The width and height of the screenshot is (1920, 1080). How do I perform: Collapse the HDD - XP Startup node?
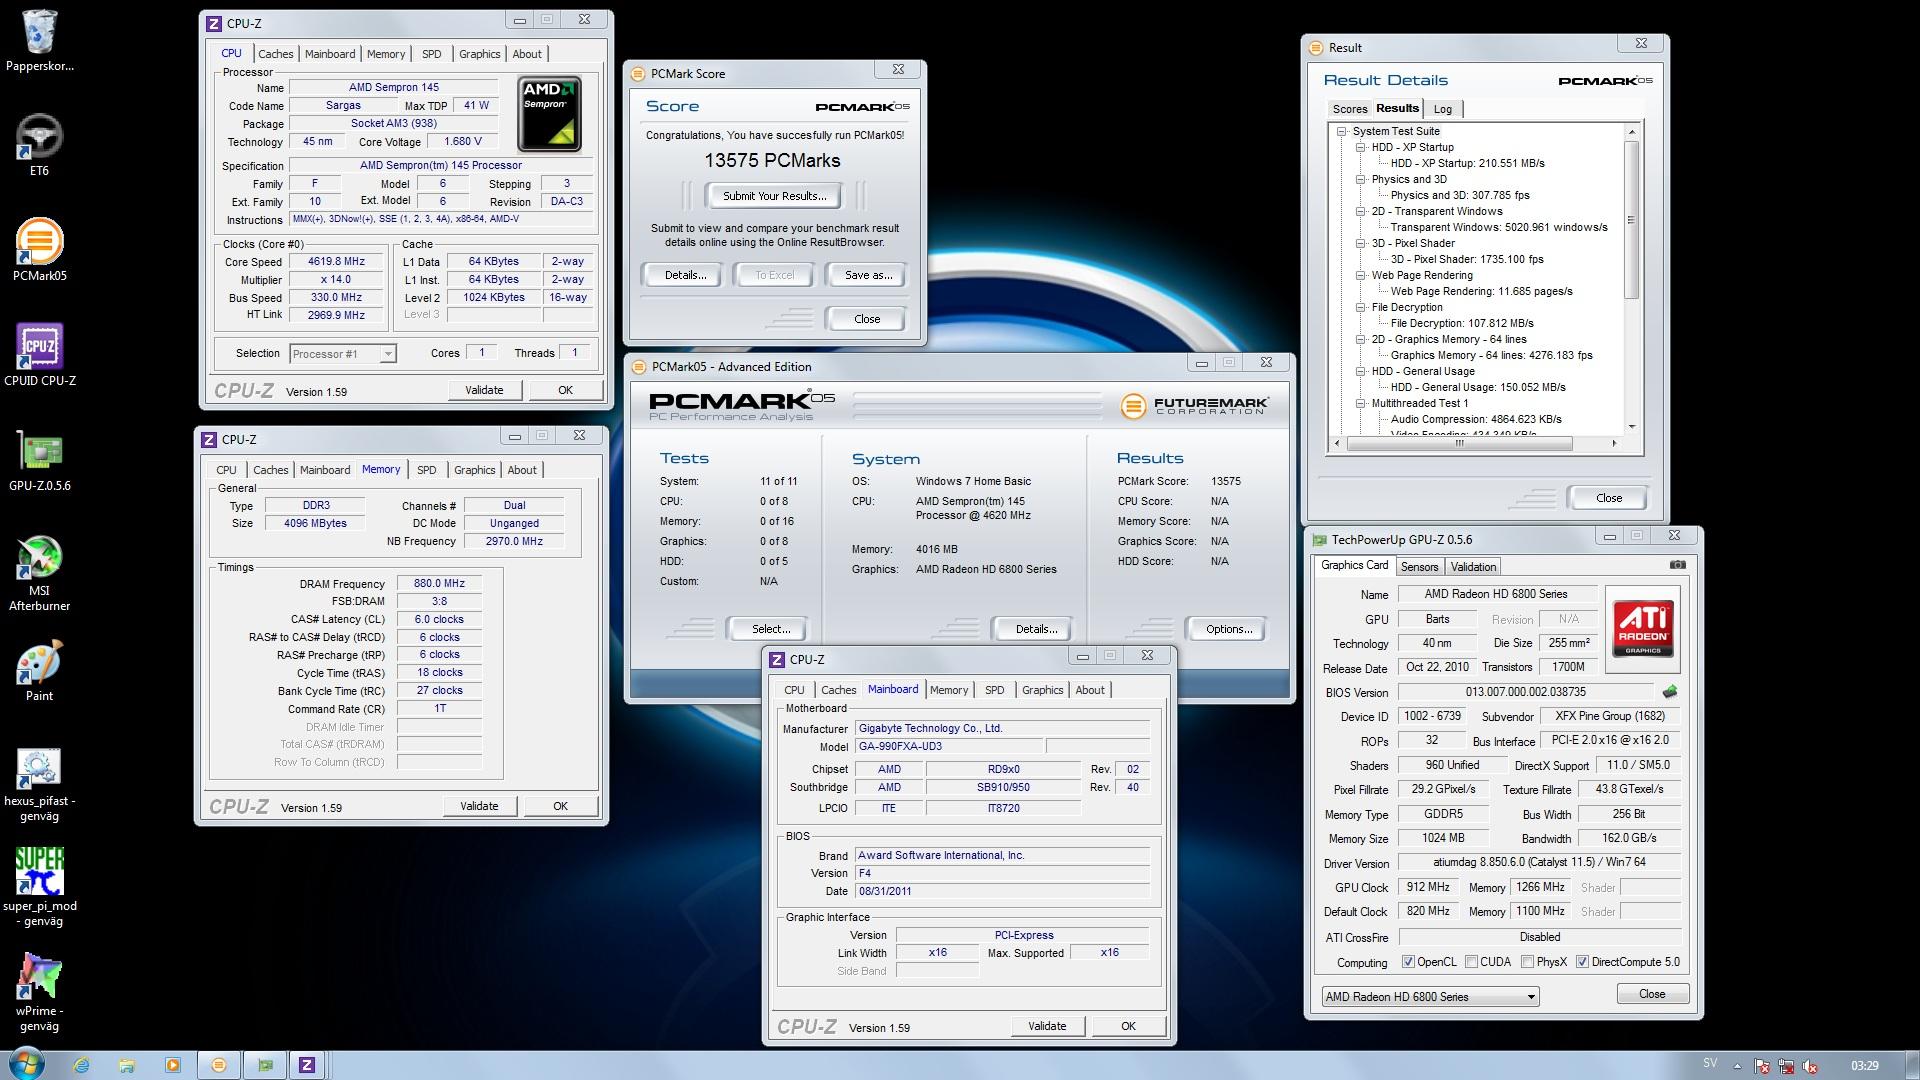pyautogui.click(x=1360, y=147)
